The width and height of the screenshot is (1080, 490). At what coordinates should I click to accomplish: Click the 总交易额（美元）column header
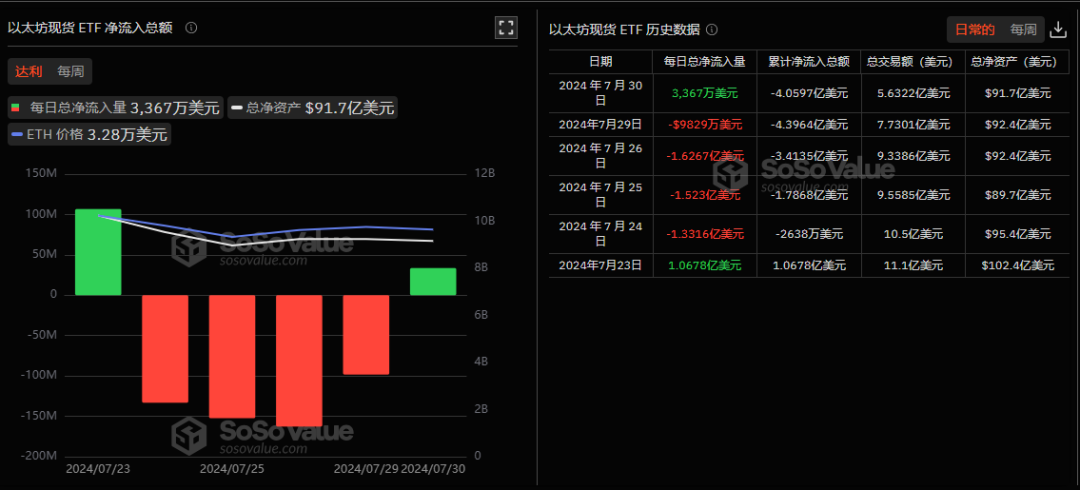tap(913, 61)
